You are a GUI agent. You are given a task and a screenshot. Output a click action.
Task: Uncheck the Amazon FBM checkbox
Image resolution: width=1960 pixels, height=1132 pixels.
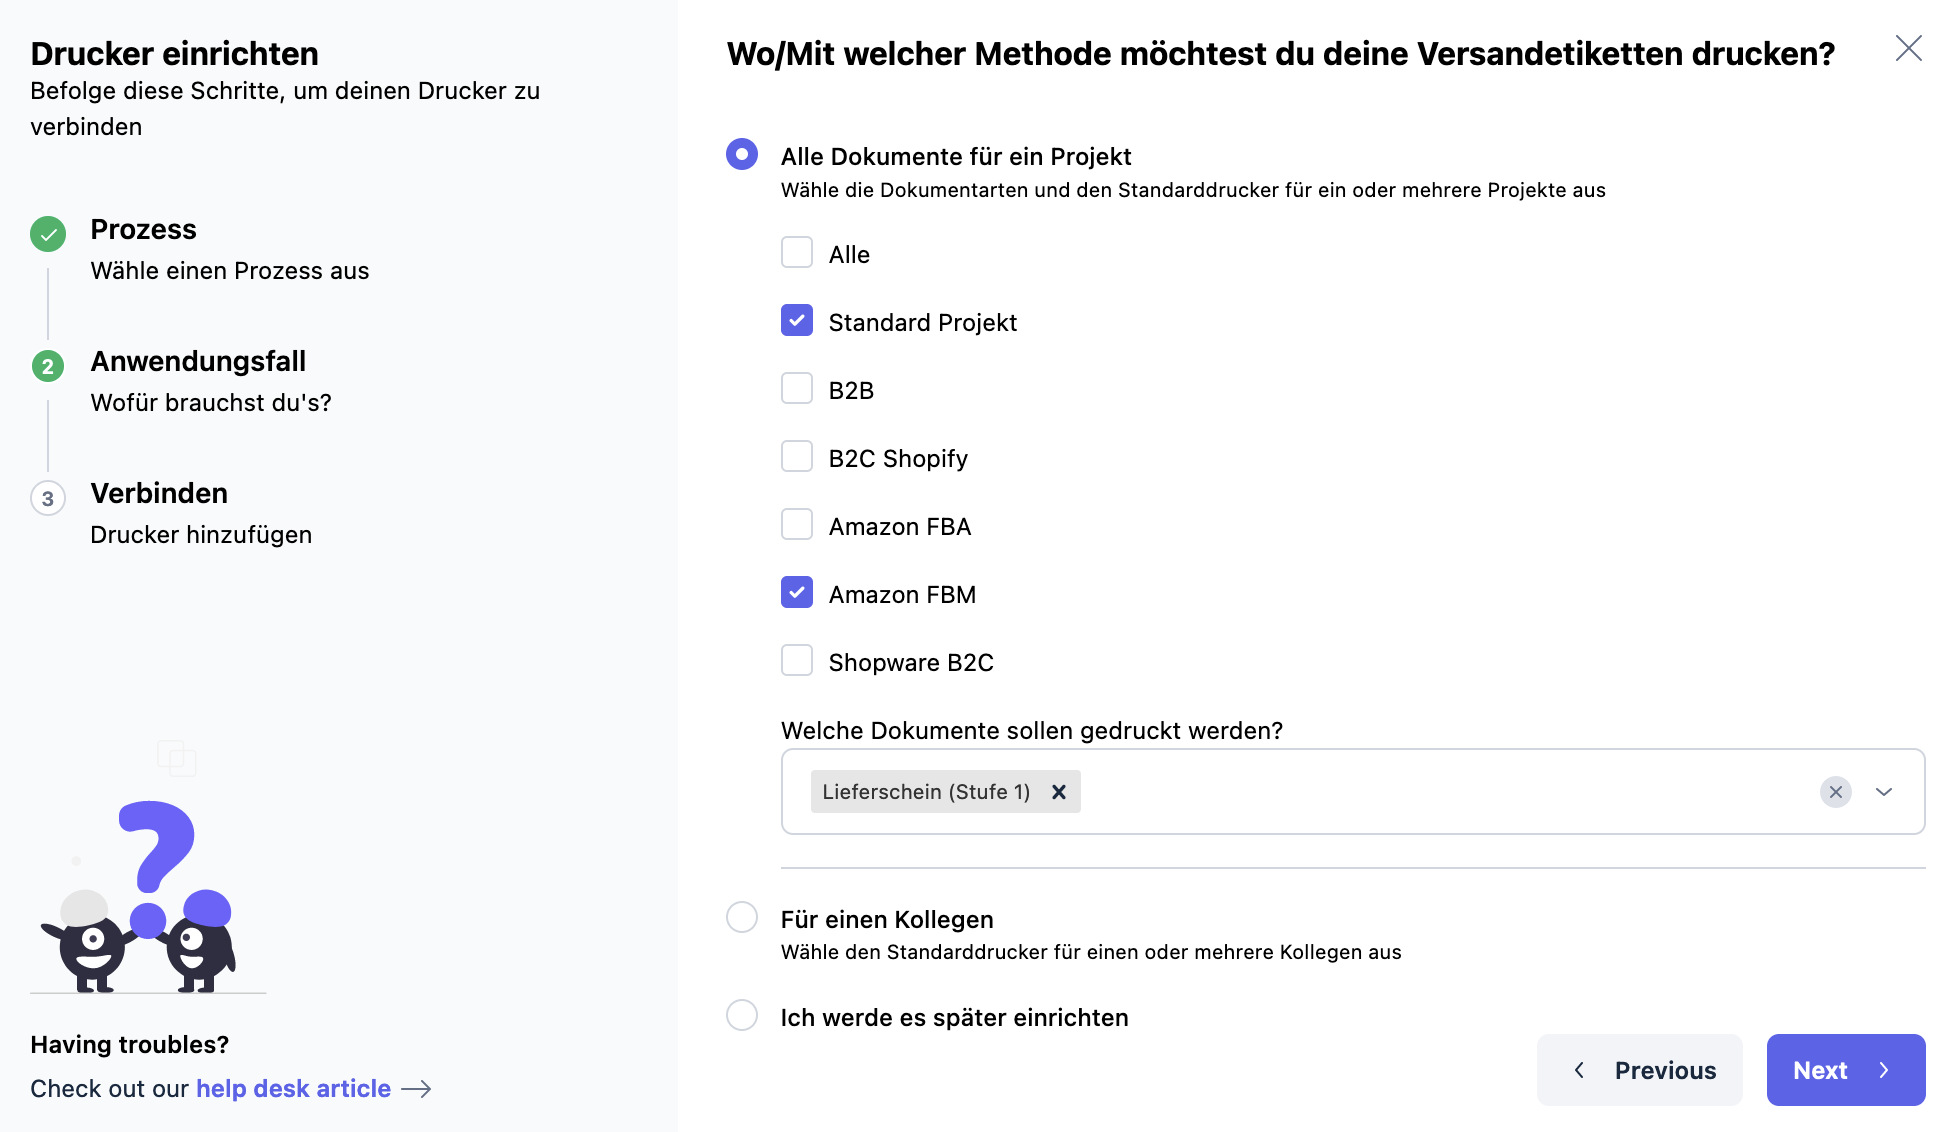pos(797,593)
